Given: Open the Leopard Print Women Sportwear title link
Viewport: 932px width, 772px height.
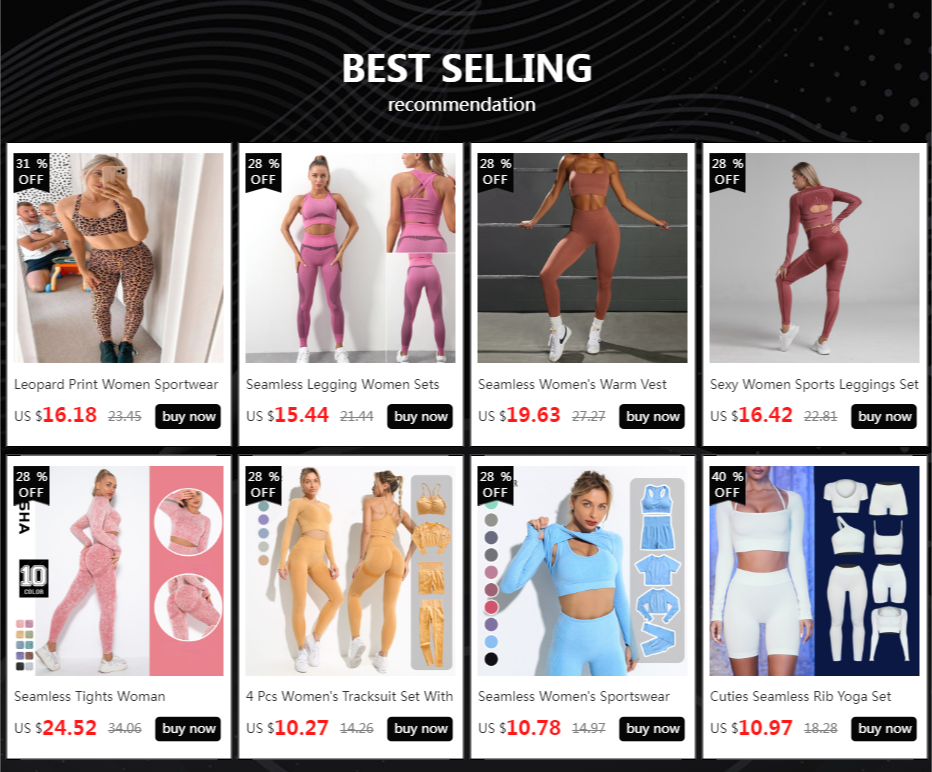Looking at the screenshot, I should 116,385.
